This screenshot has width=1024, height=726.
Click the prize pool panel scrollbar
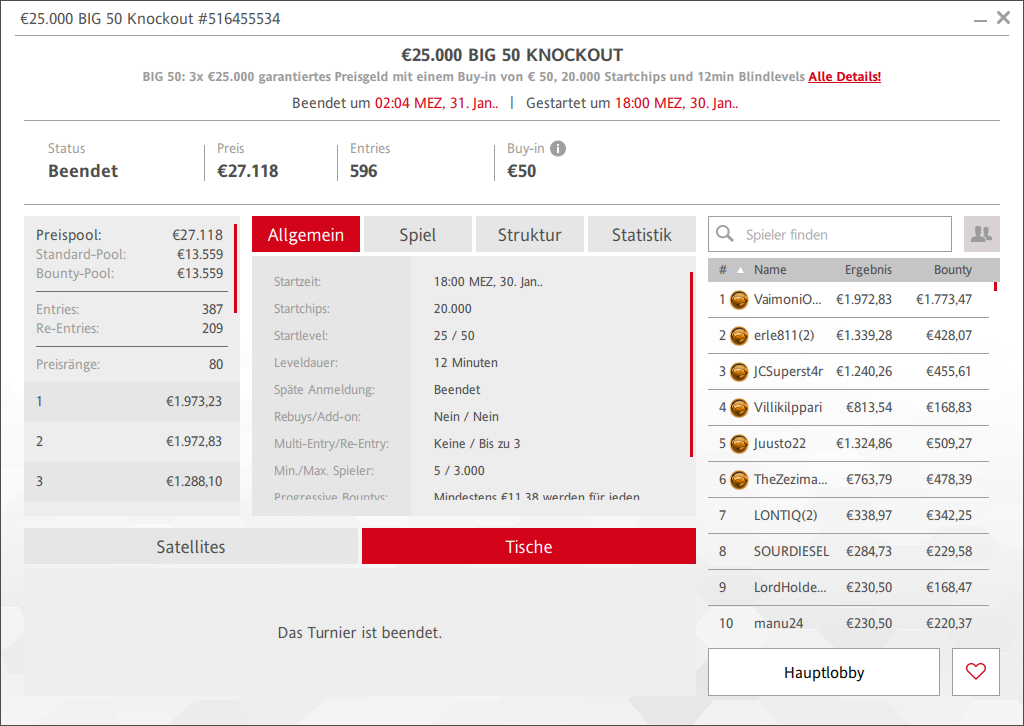coord(235,270)
